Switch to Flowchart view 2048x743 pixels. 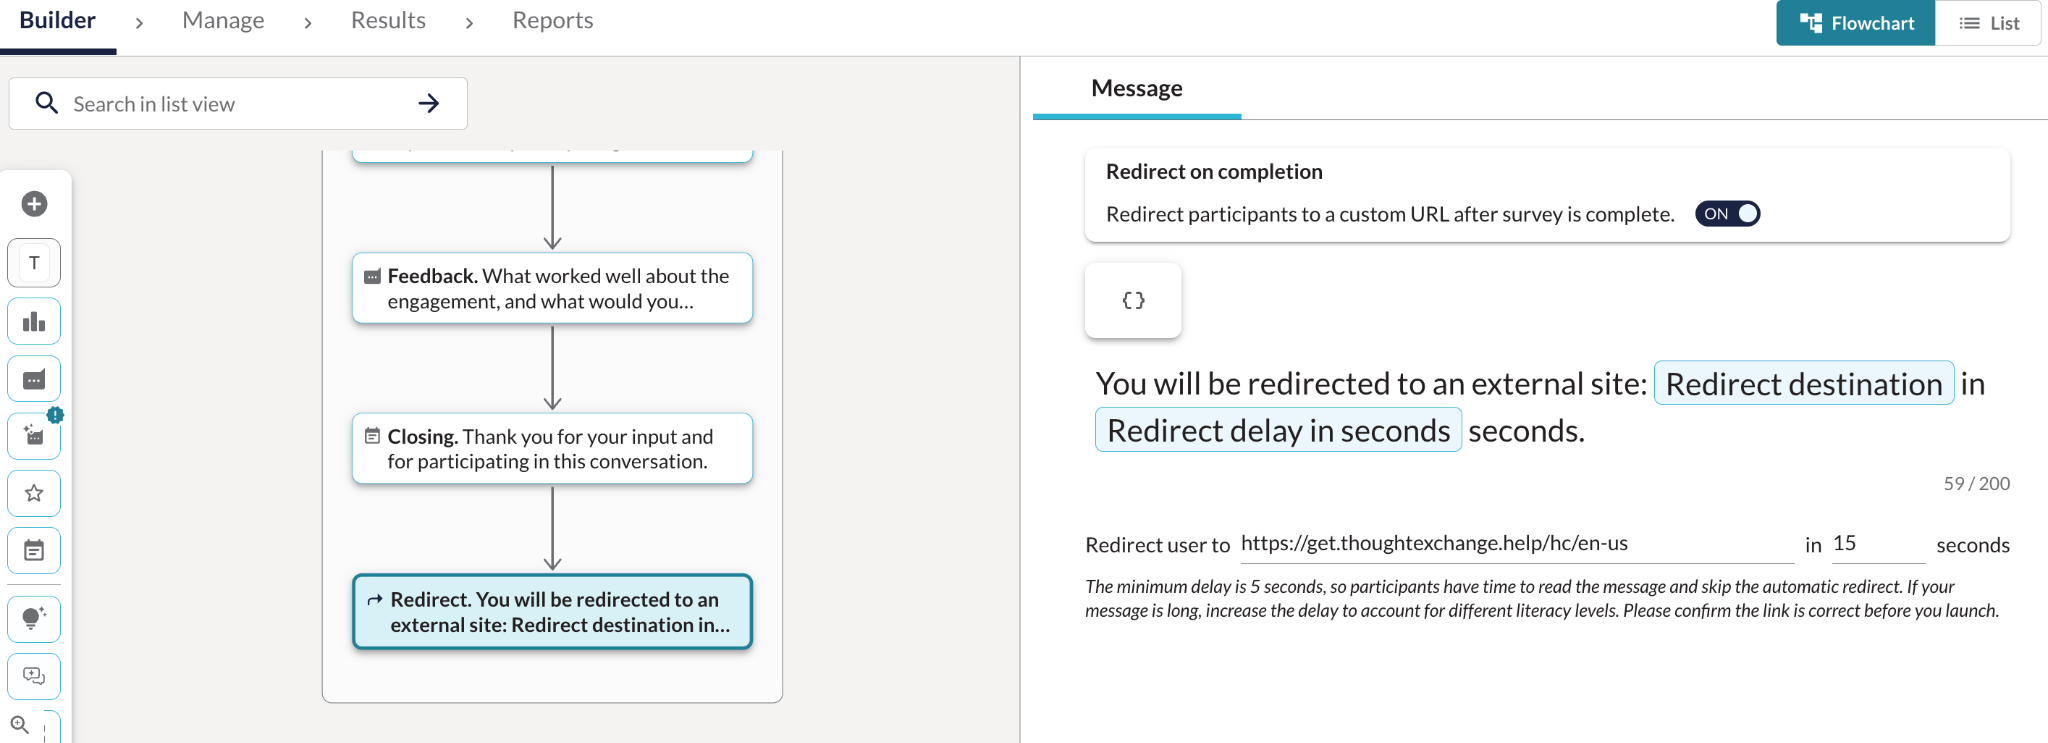click(x=1856, y=23)
